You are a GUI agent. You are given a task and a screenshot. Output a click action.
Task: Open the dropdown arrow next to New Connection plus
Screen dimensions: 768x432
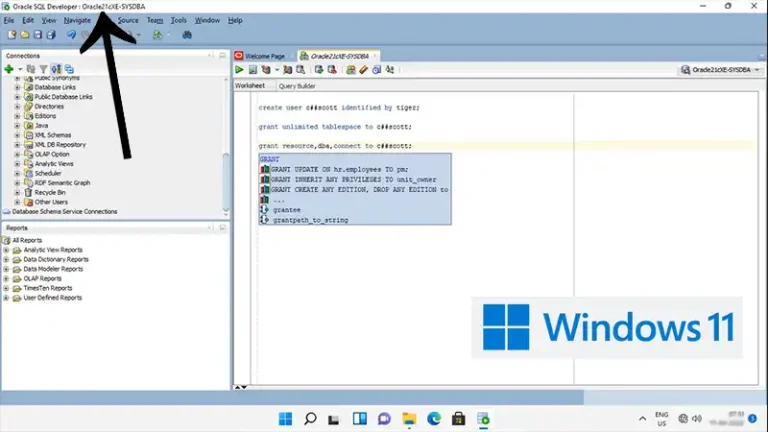(20, 69)
